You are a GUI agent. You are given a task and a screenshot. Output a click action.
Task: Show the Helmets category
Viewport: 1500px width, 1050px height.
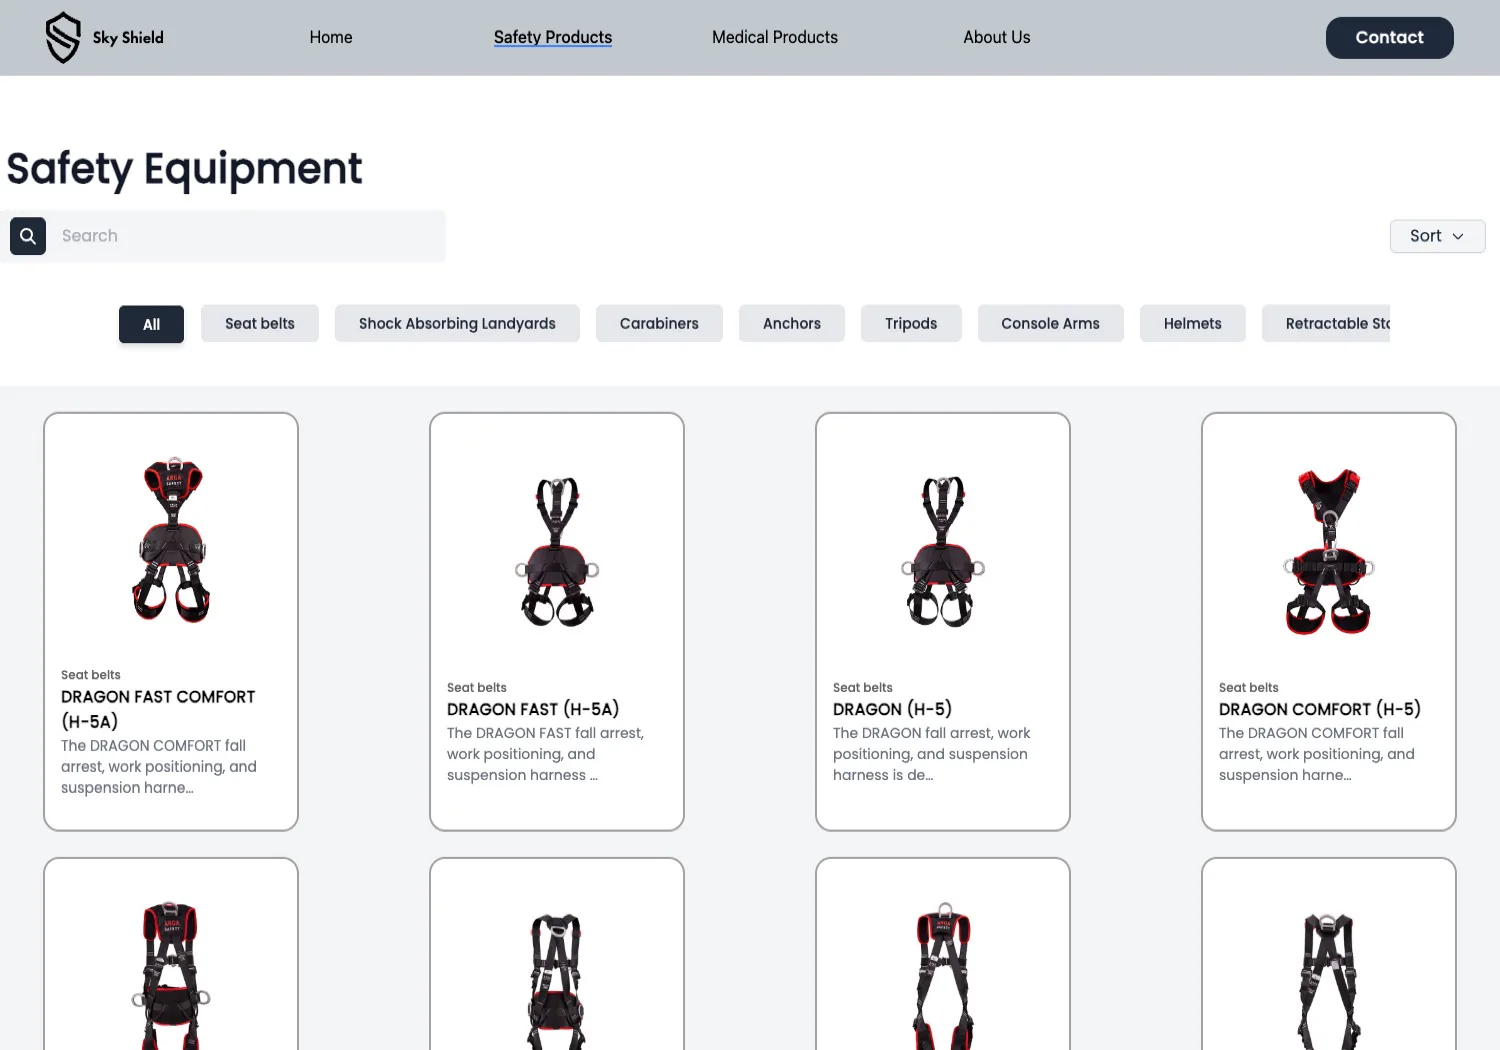(x=1192, y=323)
